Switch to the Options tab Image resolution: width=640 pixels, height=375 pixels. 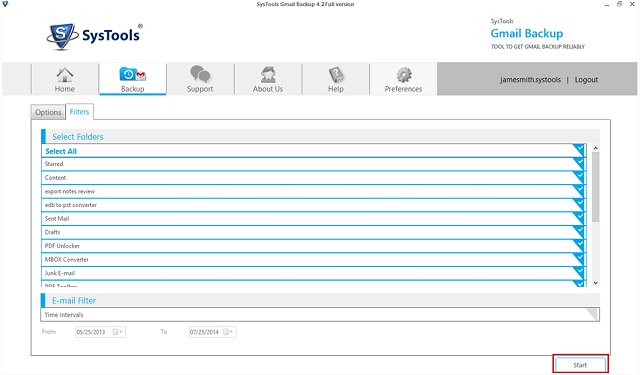(x=48, y=112)
